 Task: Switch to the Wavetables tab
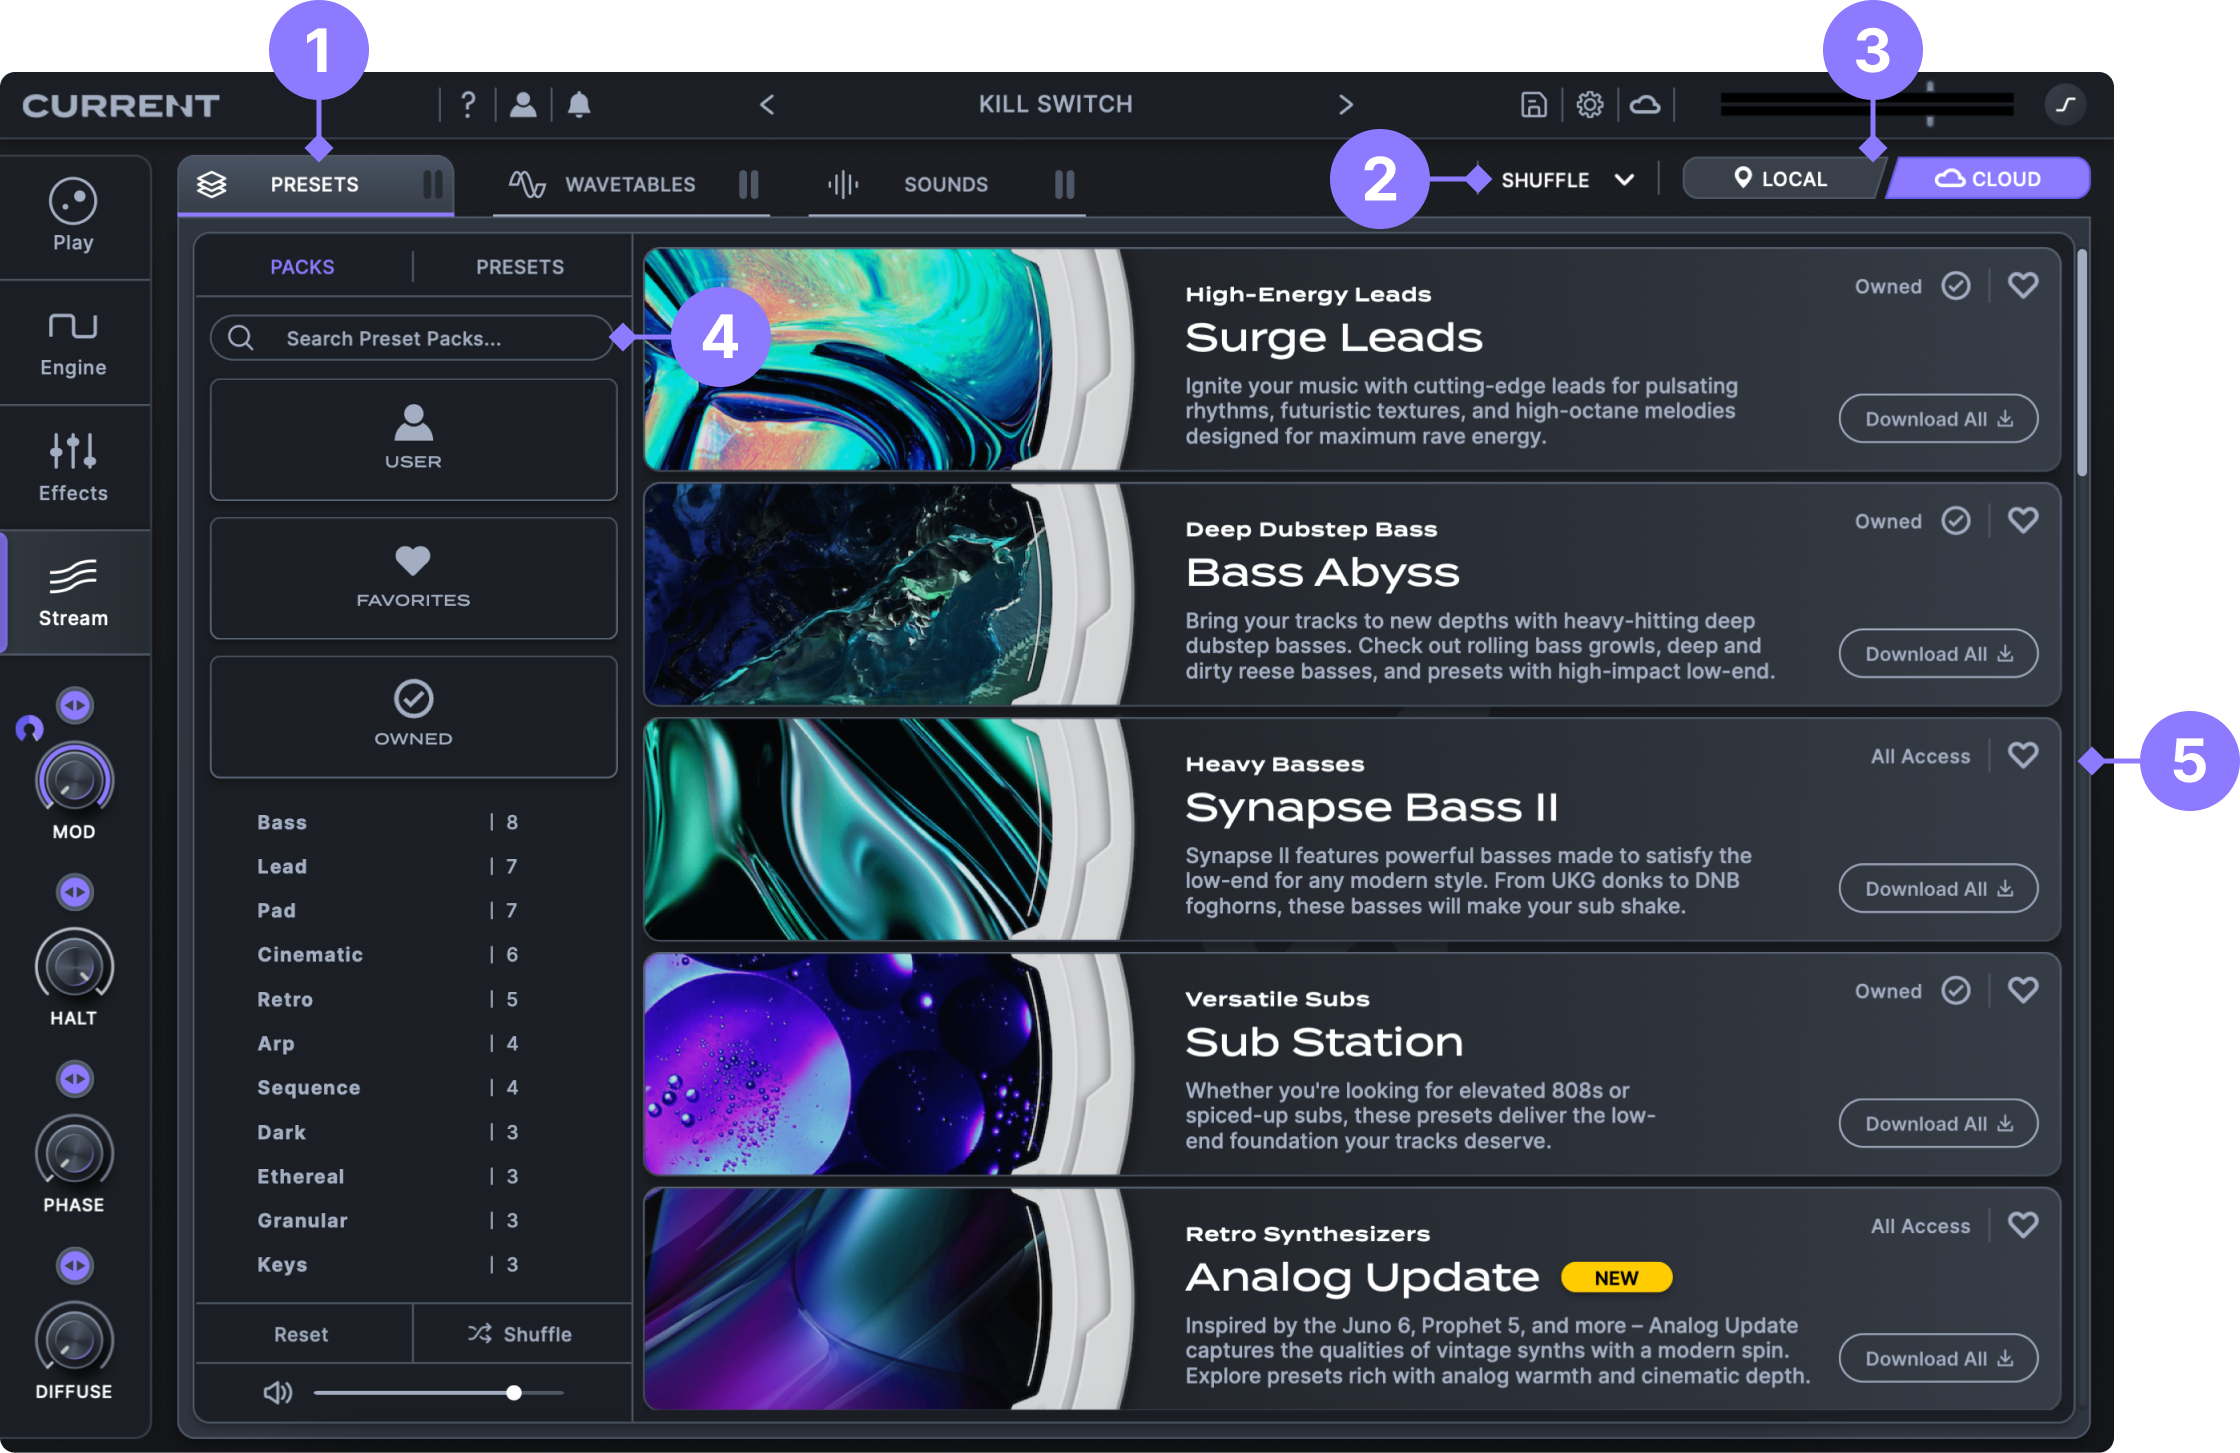click(629, 184)
